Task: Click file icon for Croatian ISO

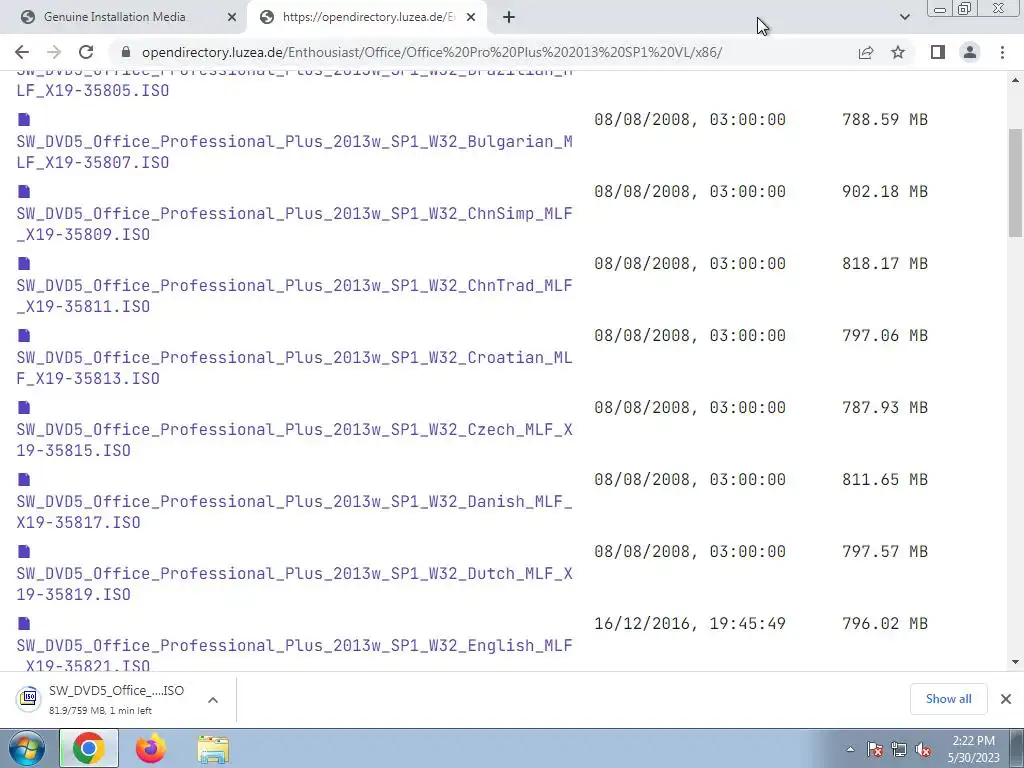Action: click(24, 335)
